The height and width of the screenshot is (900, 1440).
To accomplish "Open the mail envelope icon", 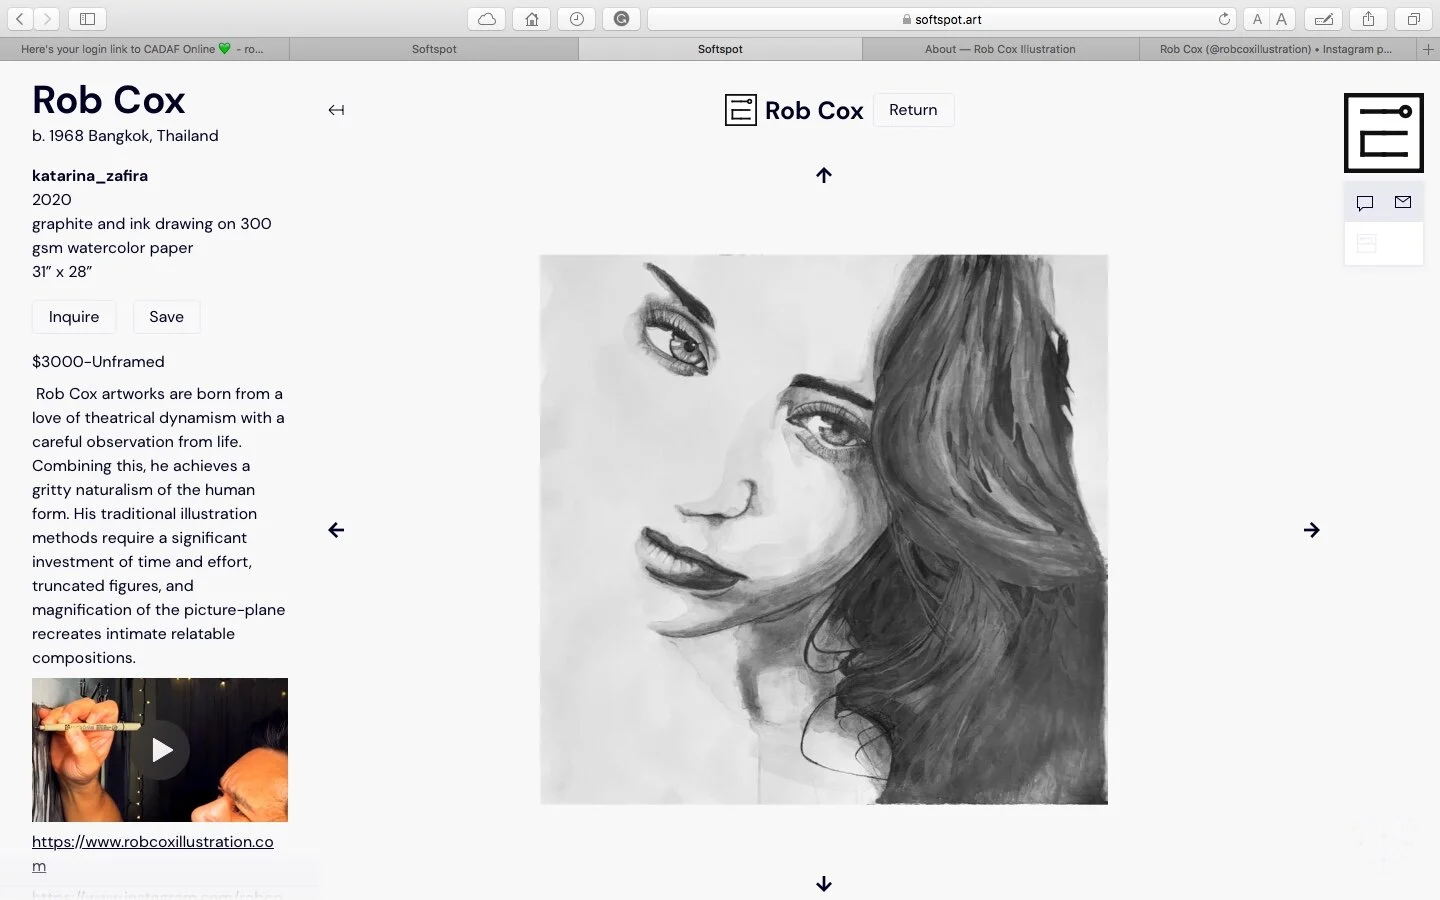I will (x=1403, y=202).
